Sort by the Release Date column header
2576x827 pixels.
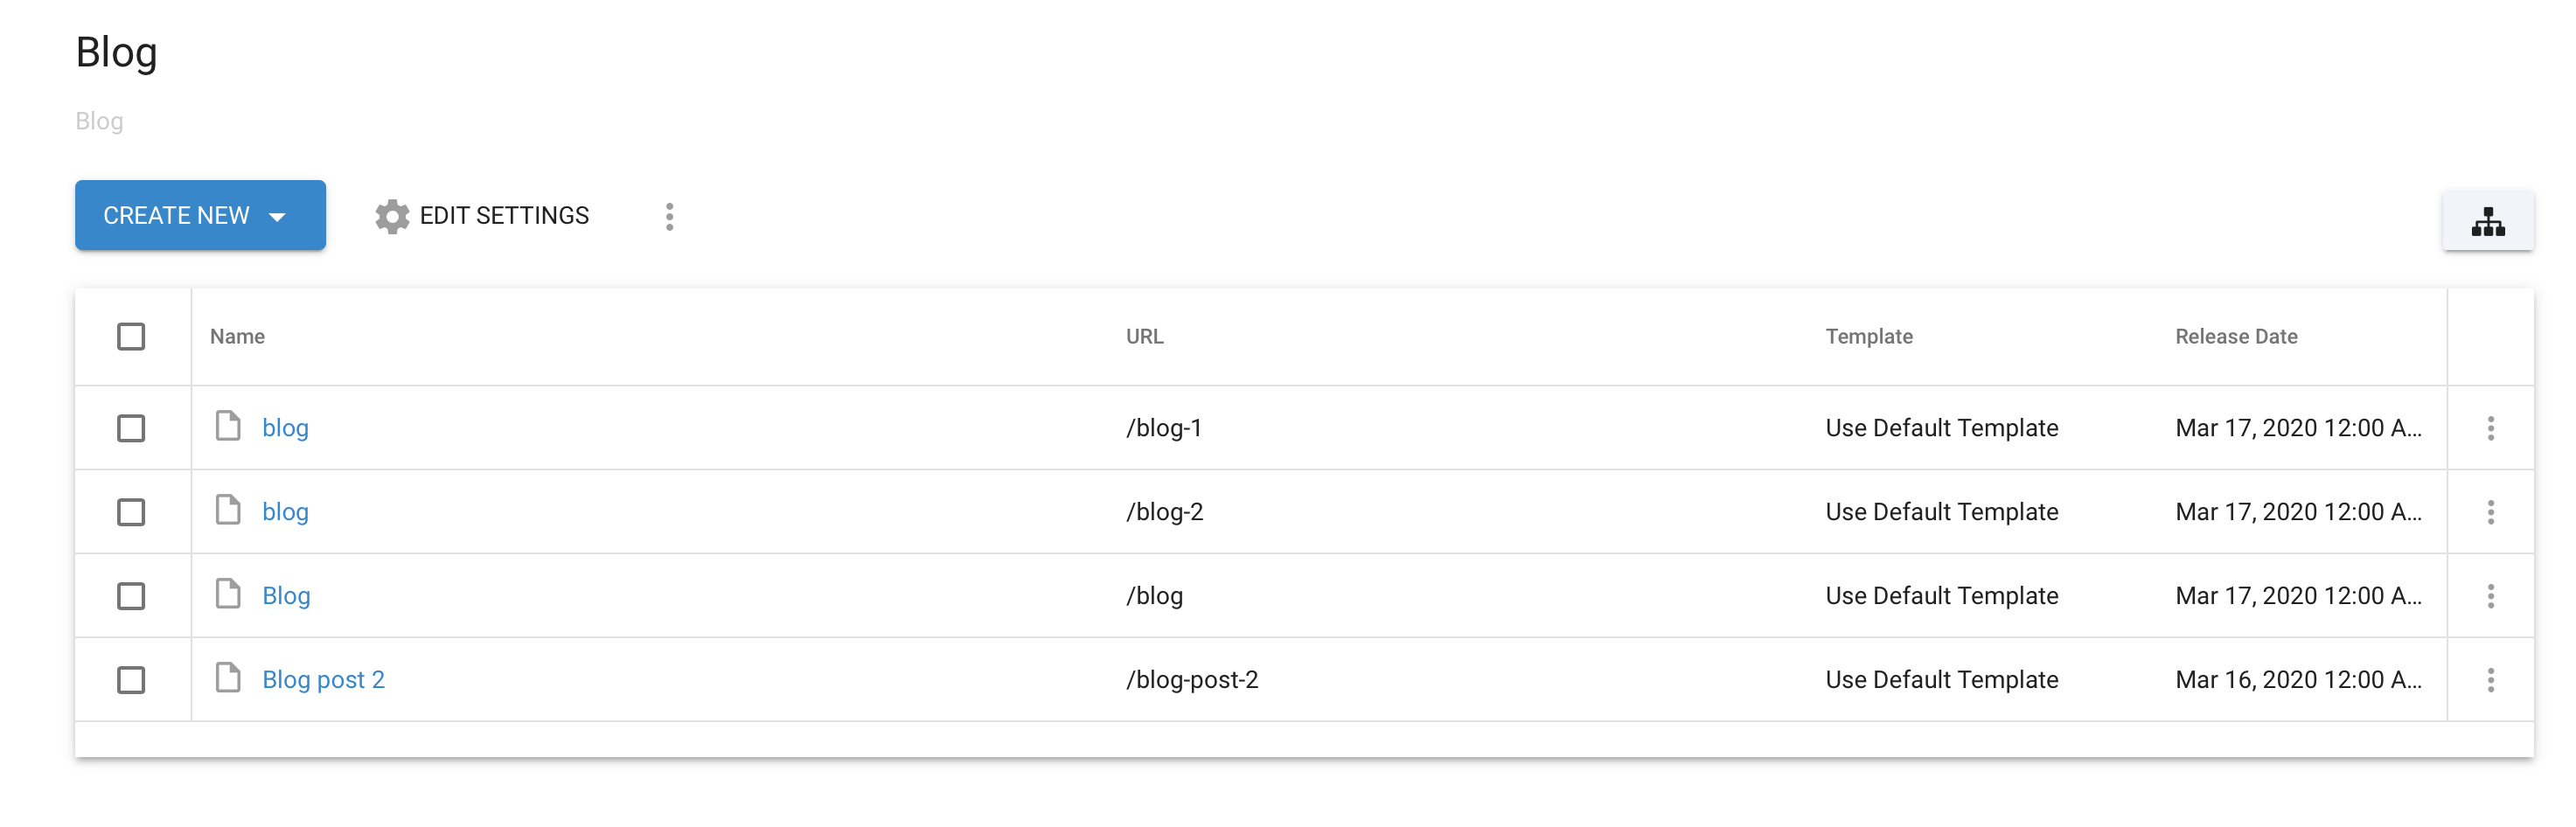(x=2236, y=336)
